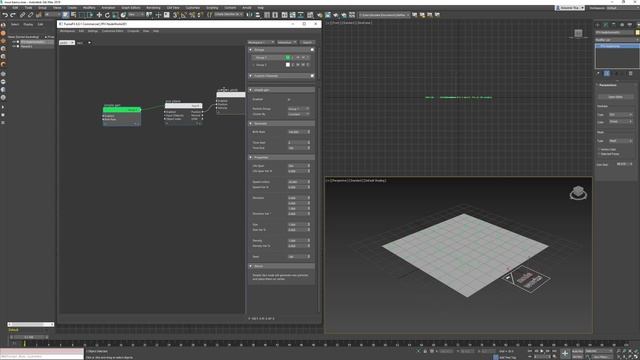Activate the Select and Move tool
640x360 pixels.
point(99,15)
